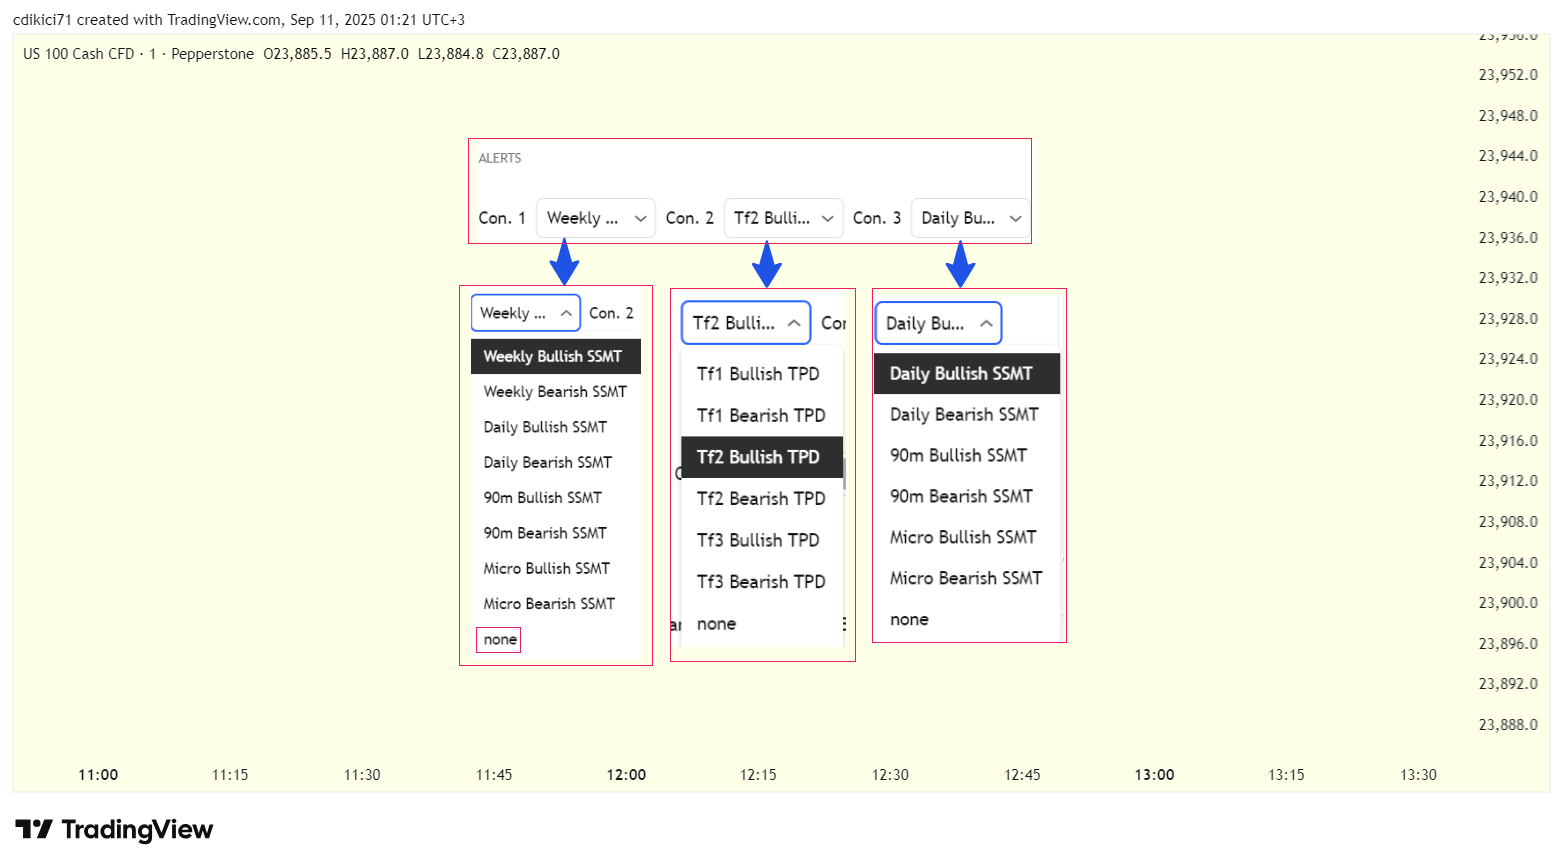Select Tf1 Bullish TPD option
The width and height of the screenshot is (1563, 867).
pos(762,374)
